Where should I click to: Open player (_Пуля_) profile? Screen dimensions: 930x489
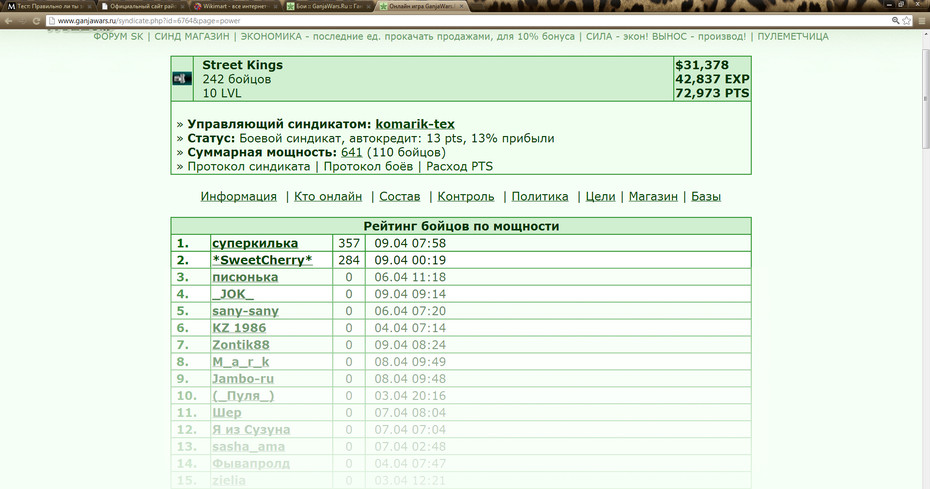click(x=243, y=396)
